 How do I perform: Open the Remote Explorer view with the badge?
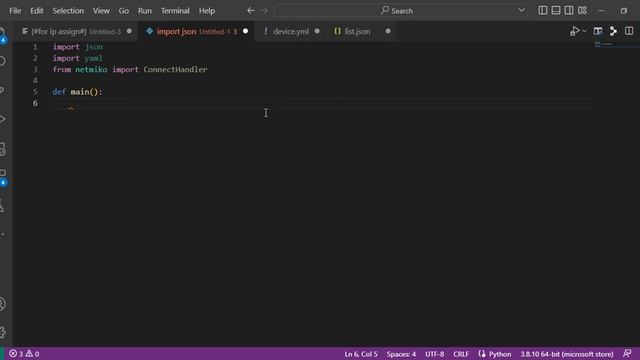[x=3, y=177]
